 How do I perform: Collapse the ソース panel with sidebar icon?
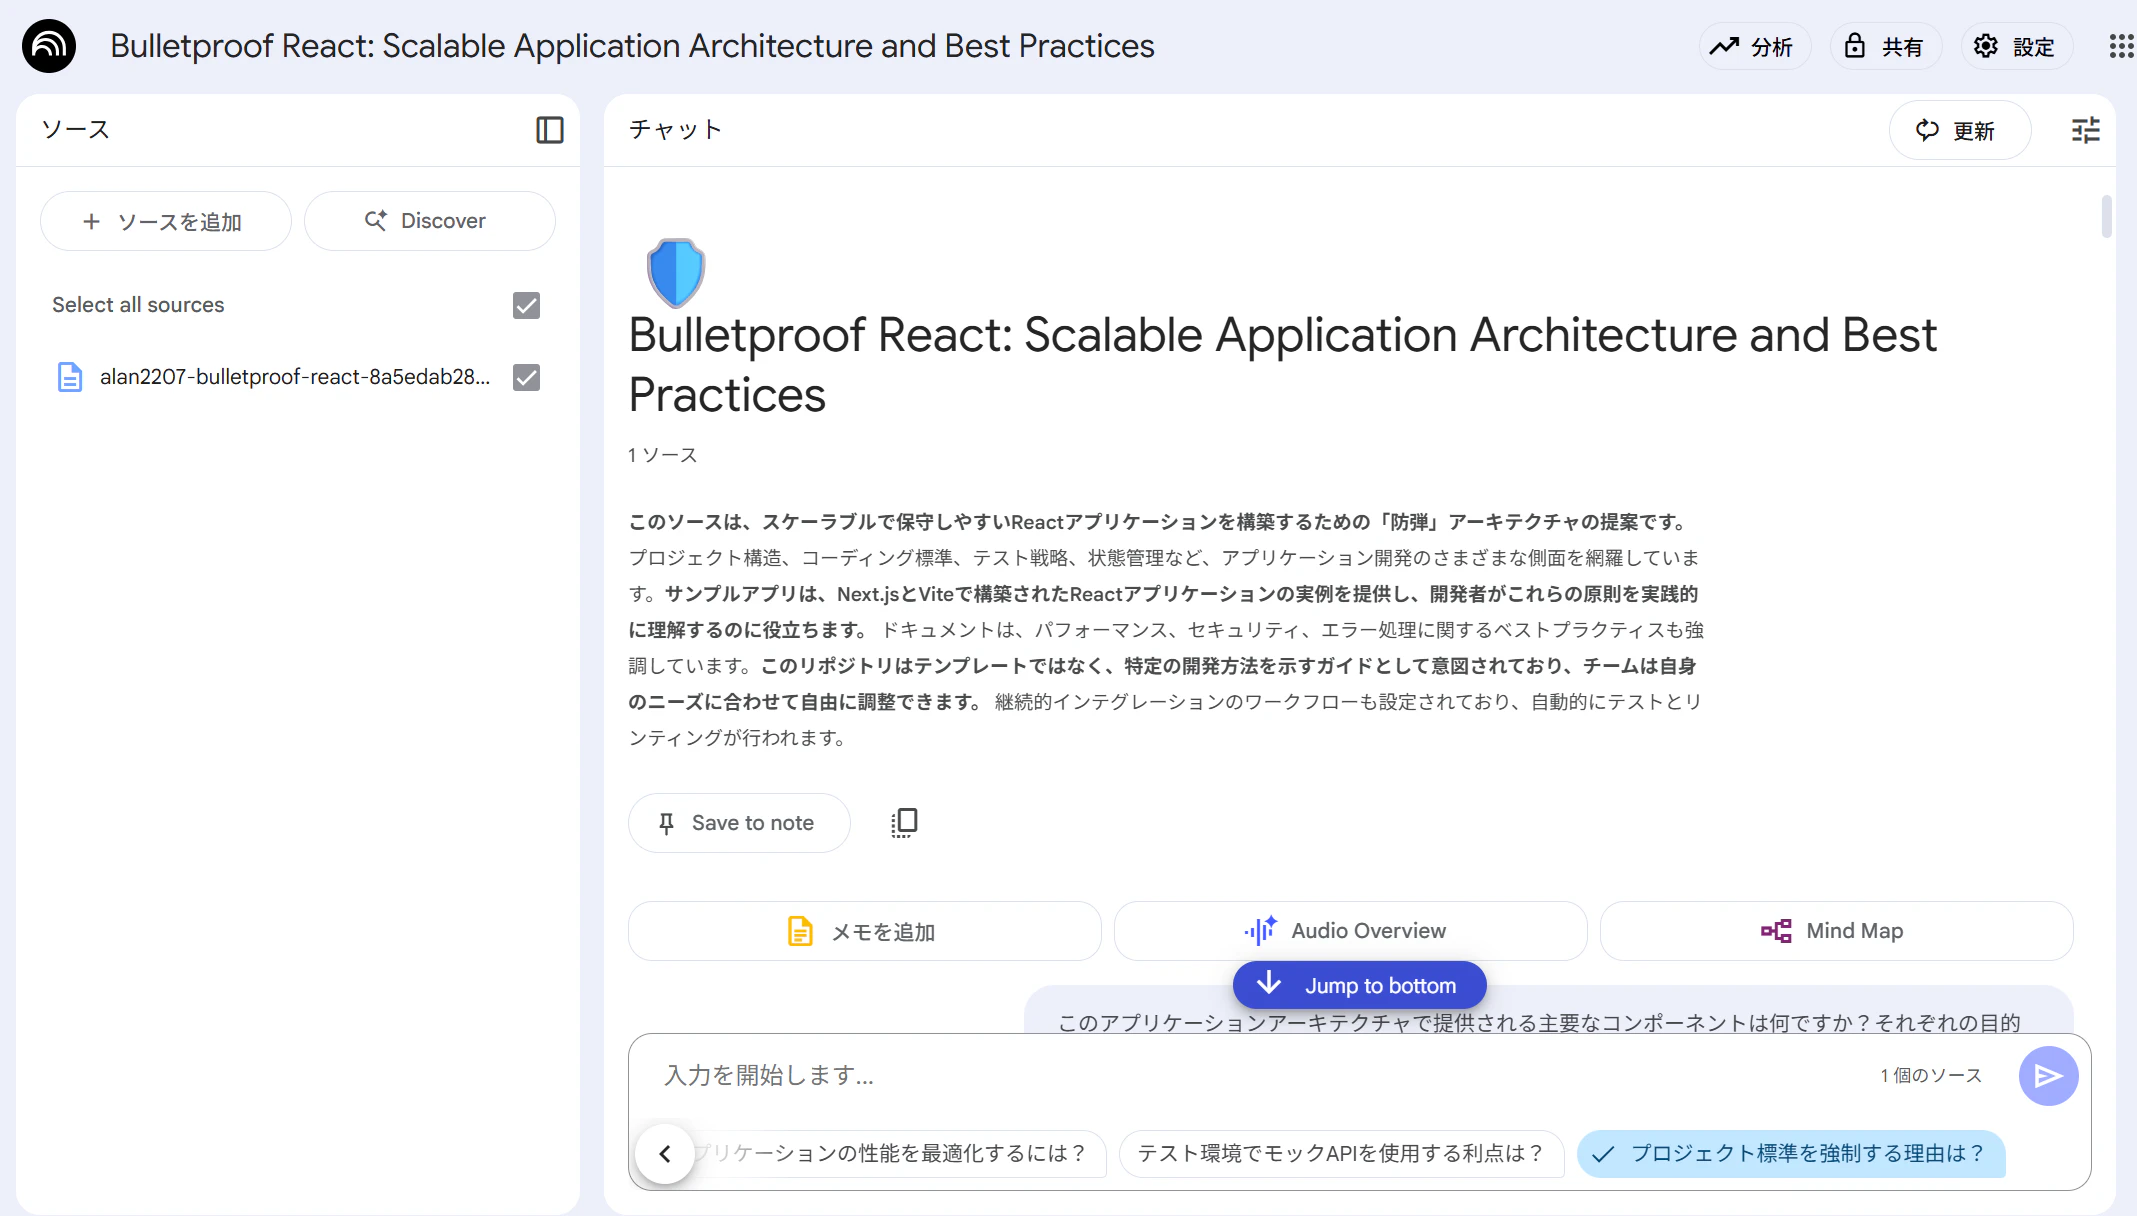(x=550, y=130)
